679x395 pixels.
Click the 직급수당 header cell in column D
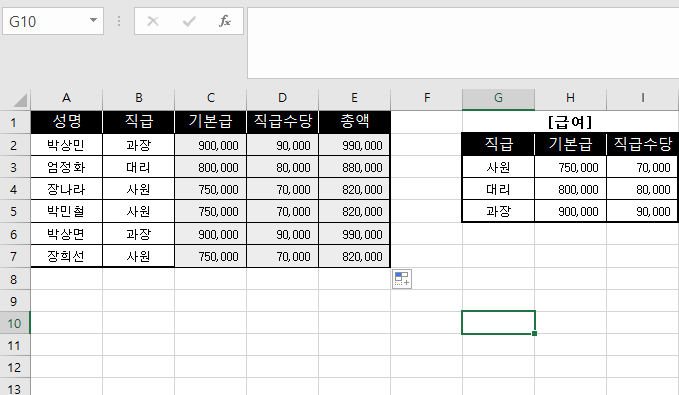coord(282,122)
